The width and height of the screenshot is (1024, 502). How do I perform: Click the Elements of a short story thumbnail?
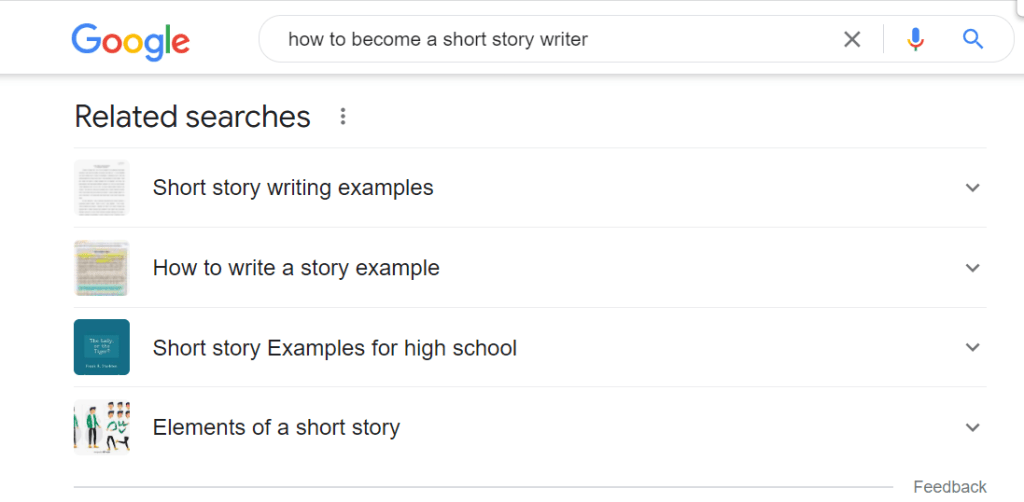tap(102, 428)
